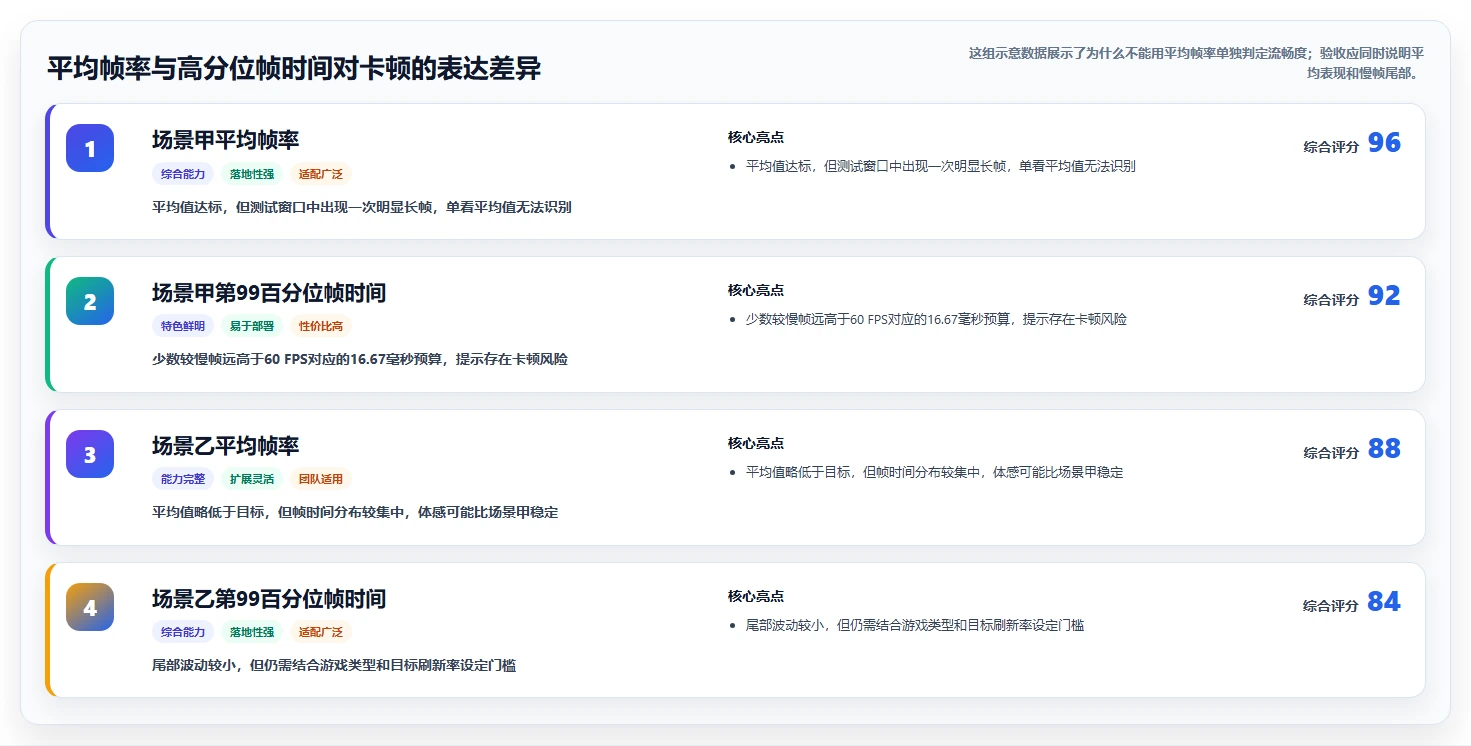This screenshot has width=1471, height=746.
Task: Click bold summary 平均值略低于目标 under card 3 tags
Action: click(x=355, y=513)
